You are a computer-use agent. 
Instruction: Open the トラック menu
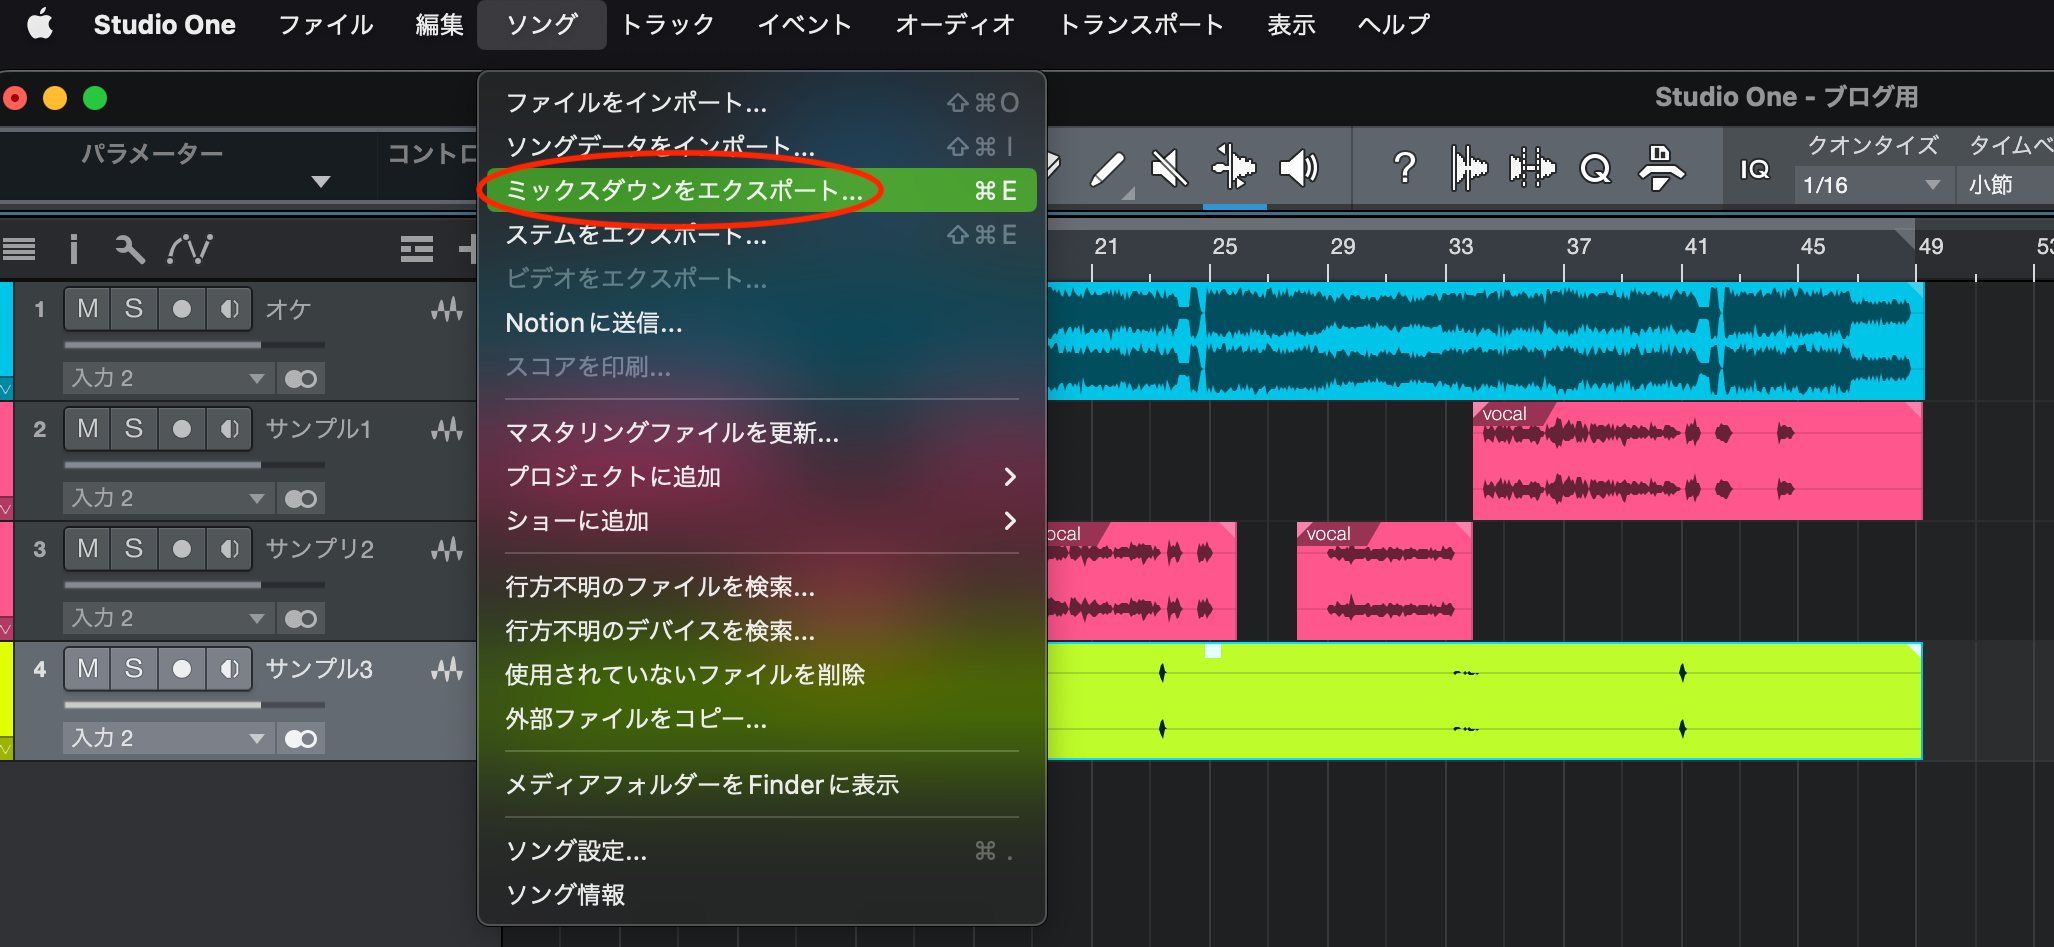tap(666, 25)
